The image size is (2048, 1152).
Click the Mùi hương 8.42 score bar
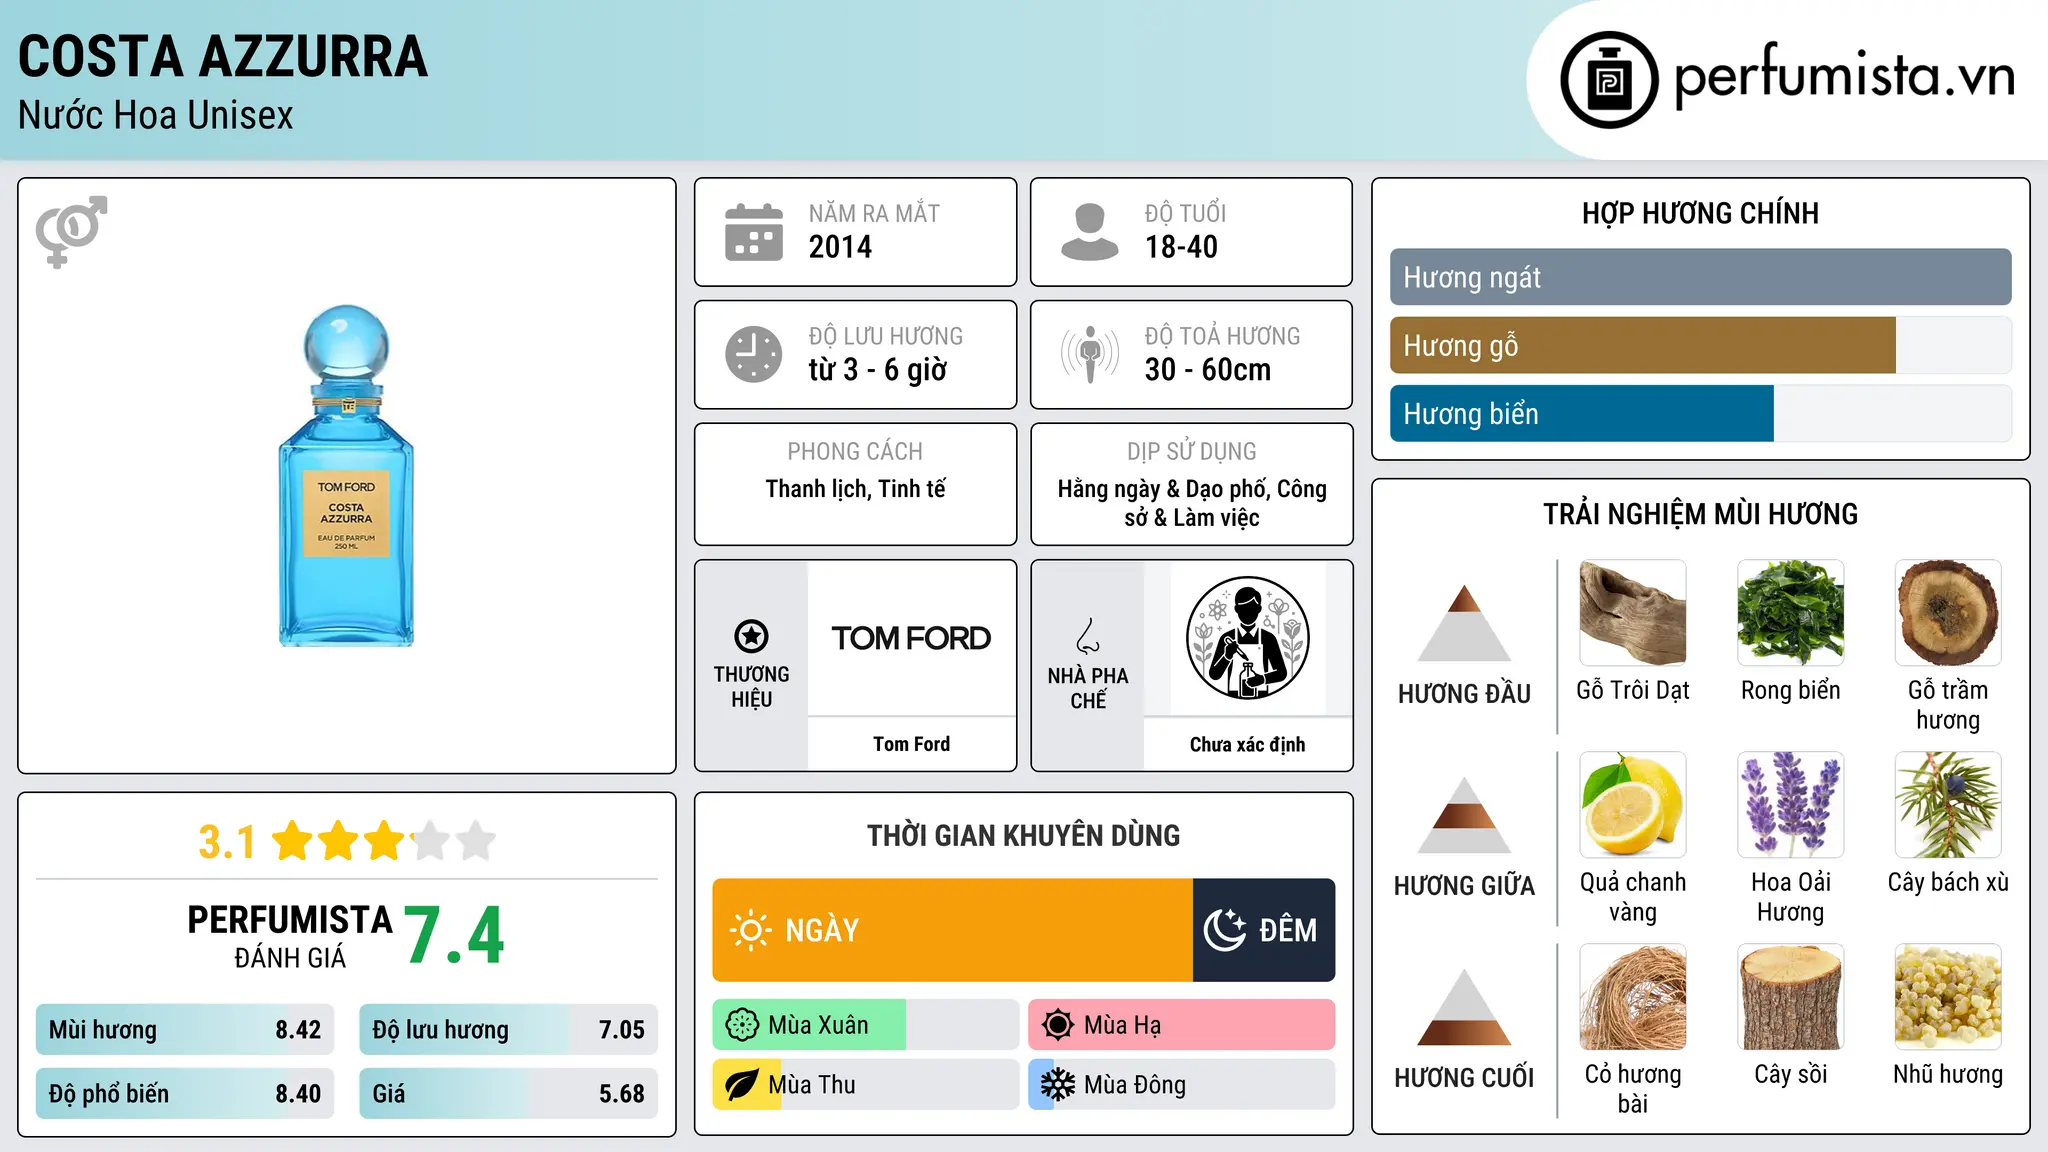coord(185,1030)
